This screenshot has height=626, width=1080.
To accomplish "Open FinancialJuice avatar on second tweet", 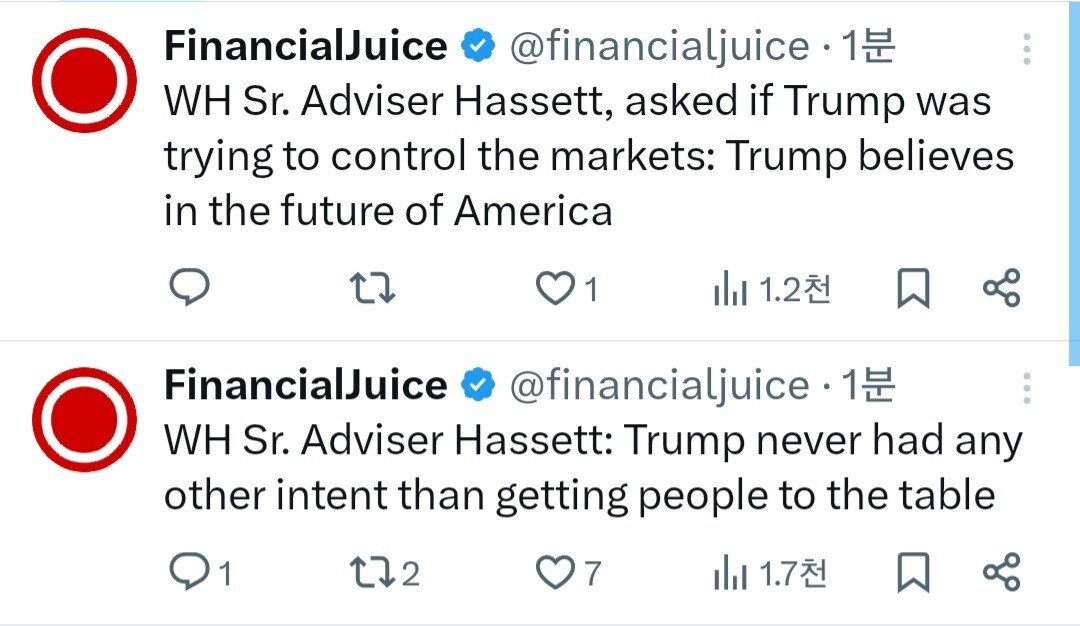I will [x=84, y=419].
